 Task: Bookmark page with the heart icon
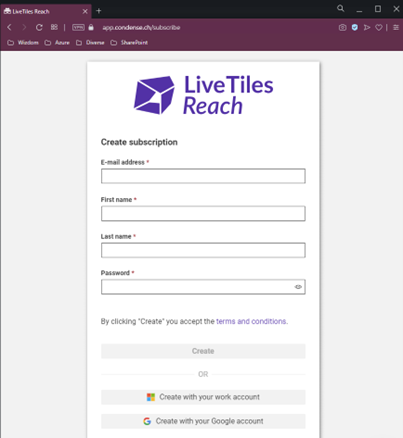[379, 27]
